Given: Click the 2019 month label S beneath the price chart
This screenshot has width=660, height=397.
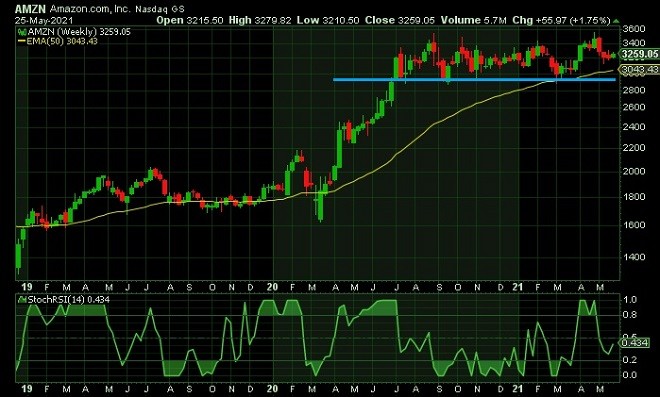Looking at the screenshot, I should [189, 288].
